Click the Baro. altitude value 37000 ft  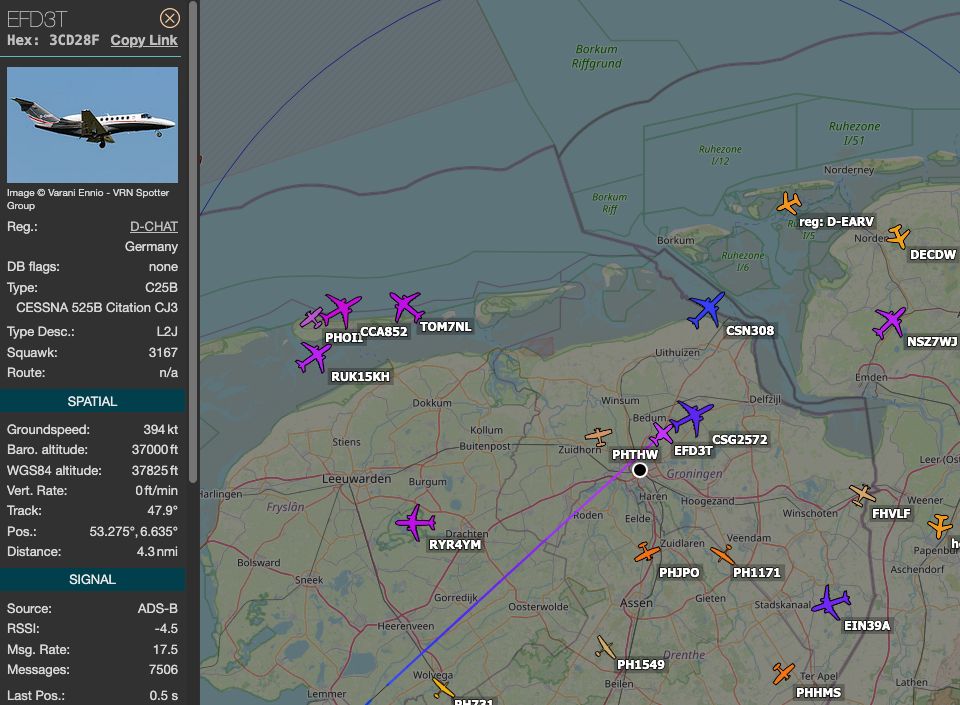coord(155,450)
